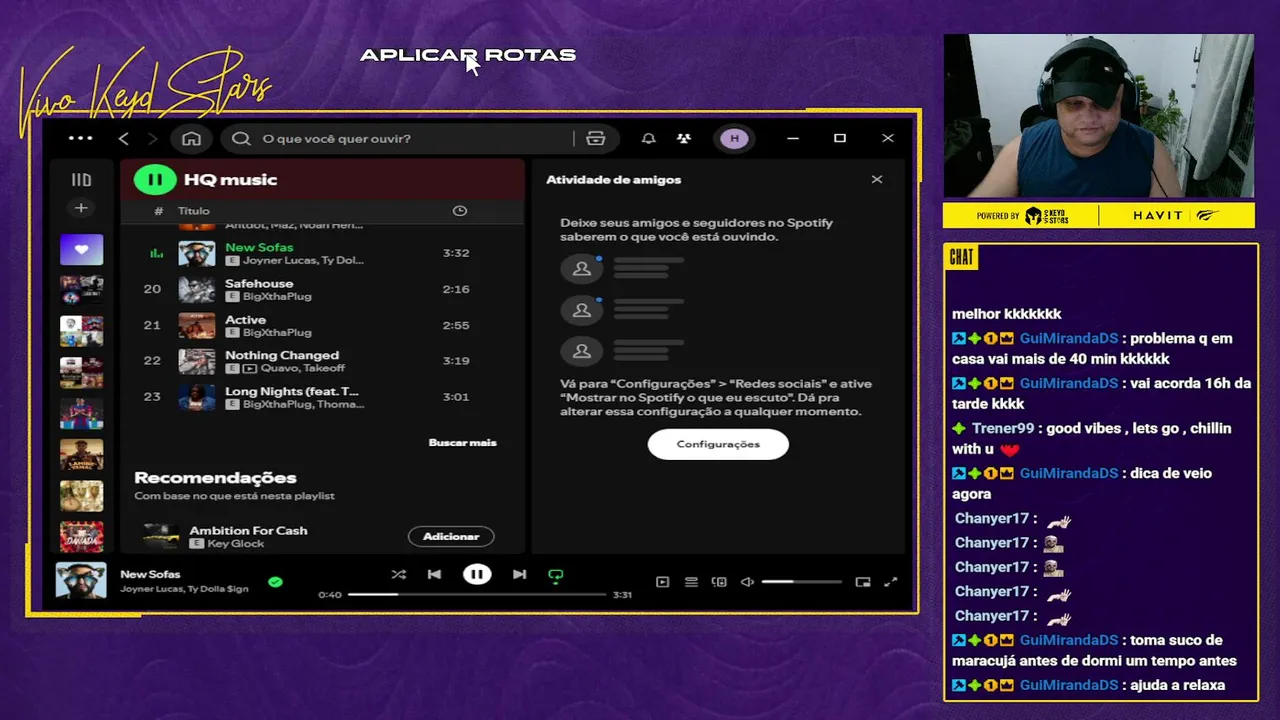Open second playlist thumbnail below Liked Songs
Viewport: 1280px width, 720px height.
pyautogui.click(x=81, y=290)
